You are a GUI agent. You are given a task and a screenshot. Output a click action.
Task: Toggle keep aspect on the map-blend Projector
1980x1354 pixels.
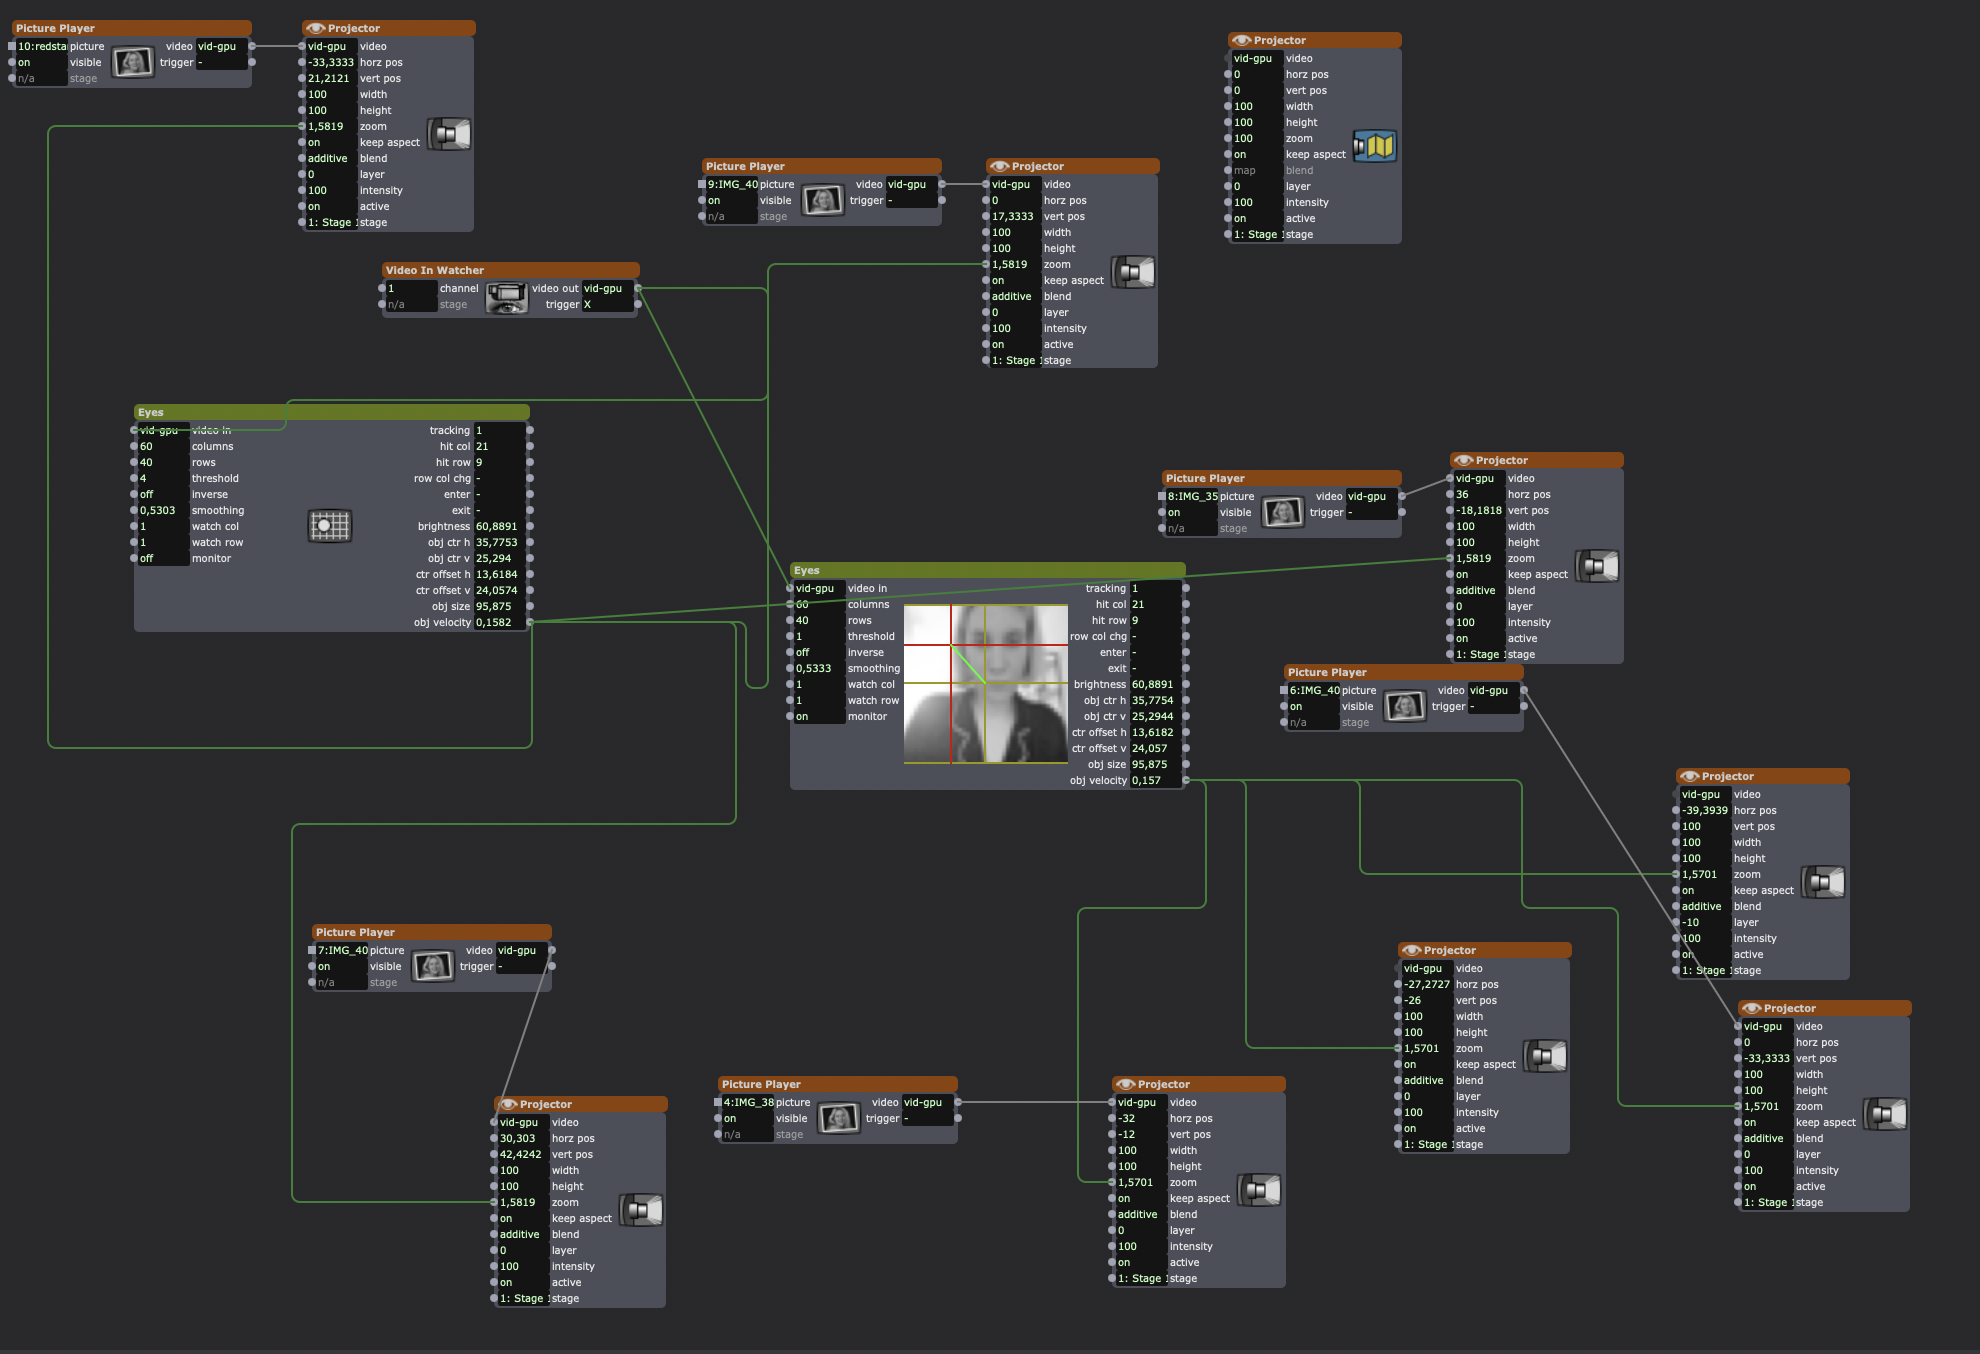[1257, 154]
